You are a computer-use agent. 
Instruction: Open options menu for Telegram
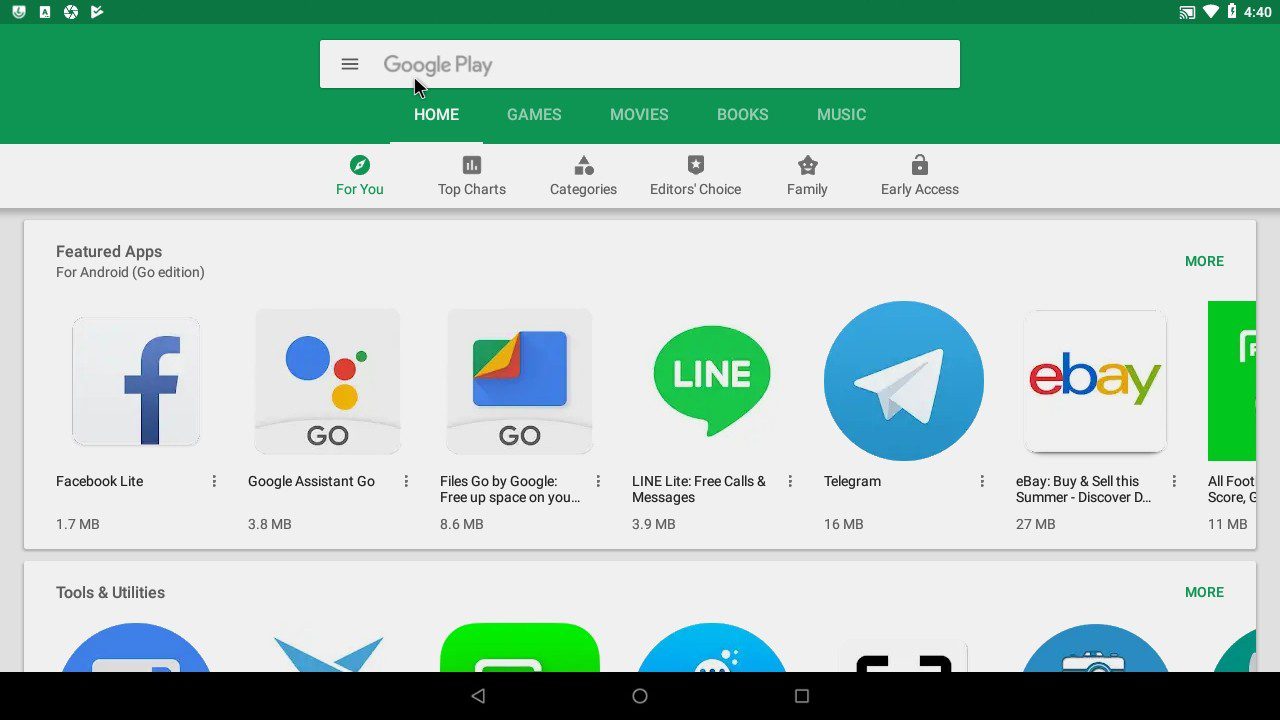(x=982, y=481)
